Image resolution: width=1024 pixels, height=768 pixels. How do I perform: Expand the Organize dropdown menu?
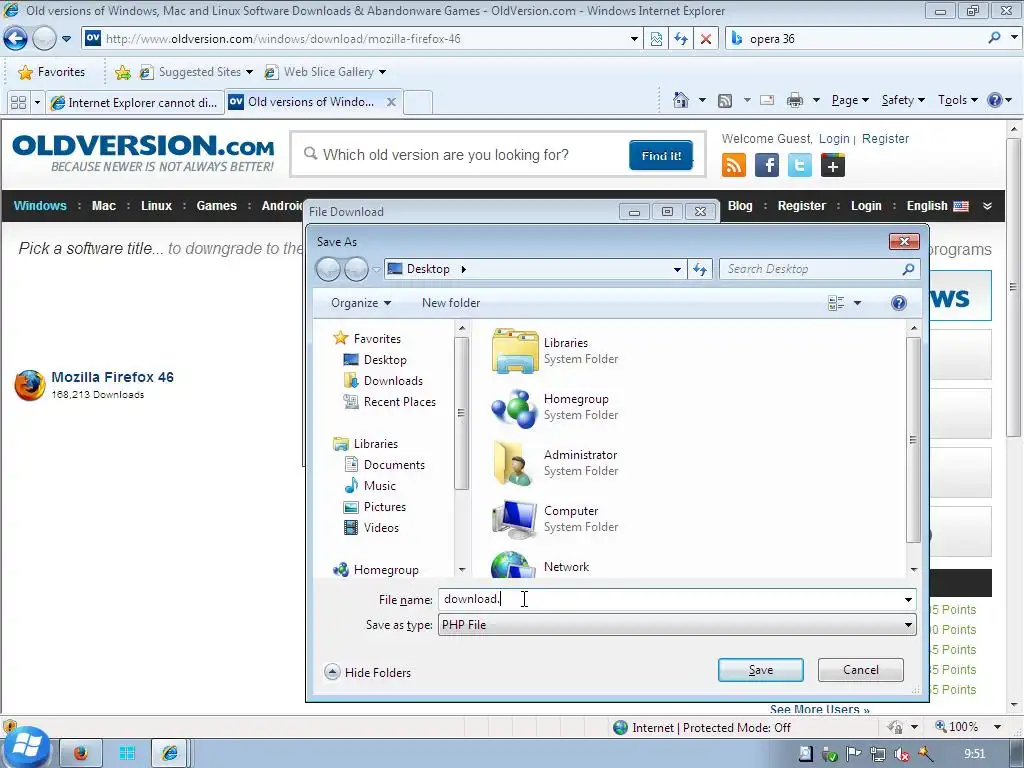tap(360, 303)
